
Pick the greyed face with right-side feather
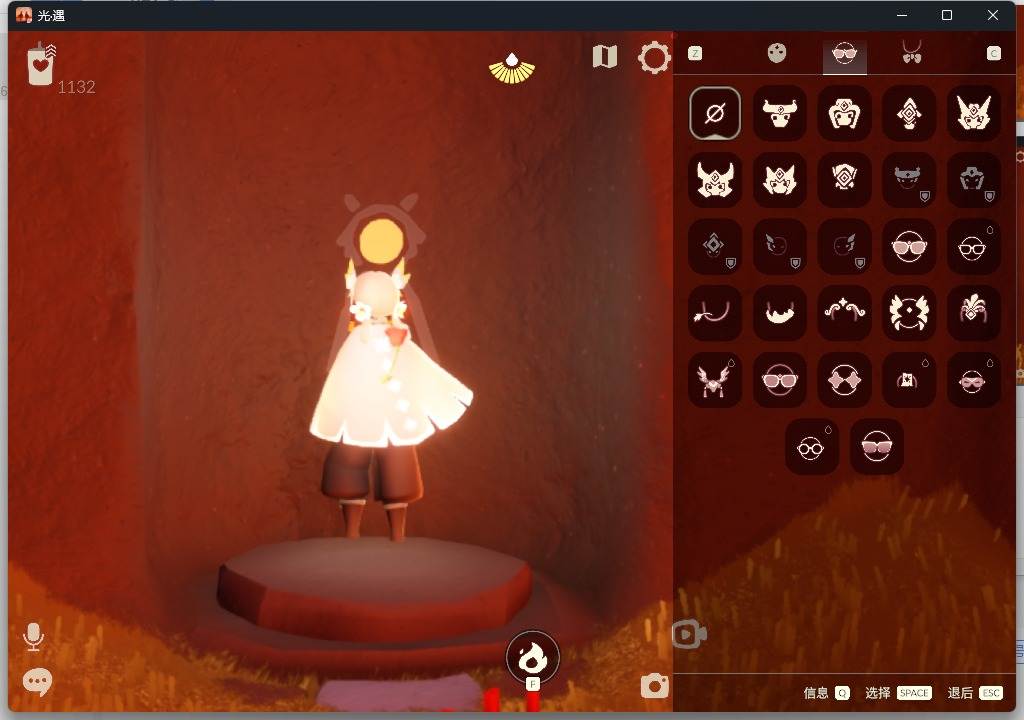[x=844, y=246]
